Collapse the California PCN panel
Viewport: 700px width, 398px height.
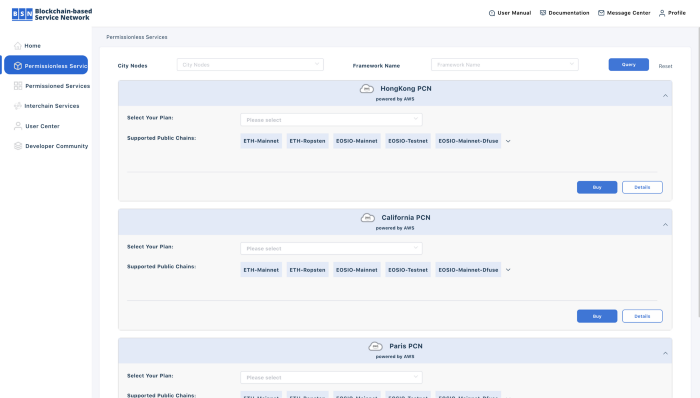(x=665, y=224)
